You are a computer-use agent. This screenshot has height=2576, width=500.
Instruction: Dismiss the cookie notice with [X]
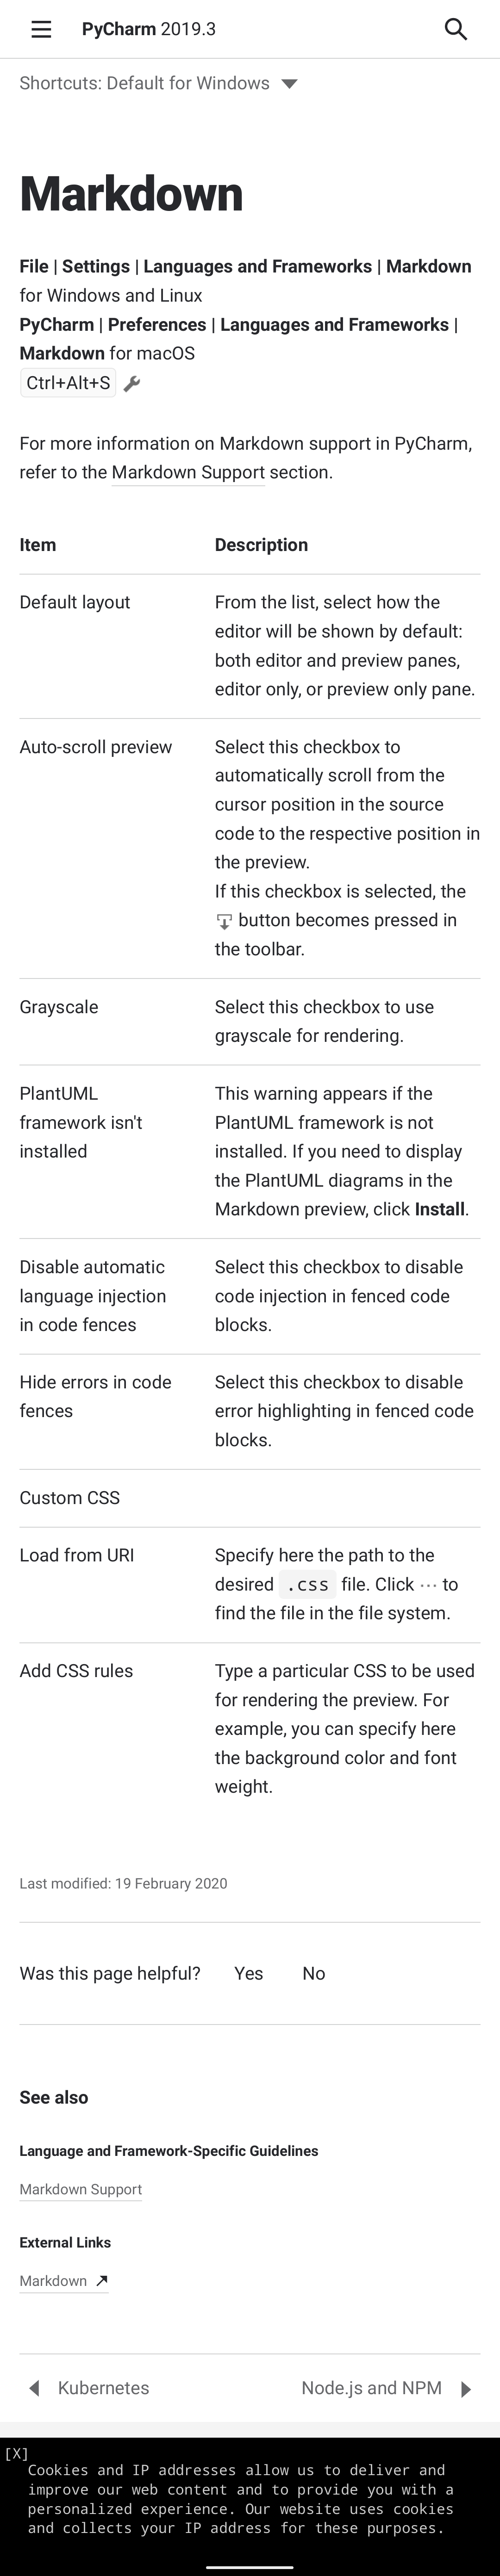pos(16,2454)
